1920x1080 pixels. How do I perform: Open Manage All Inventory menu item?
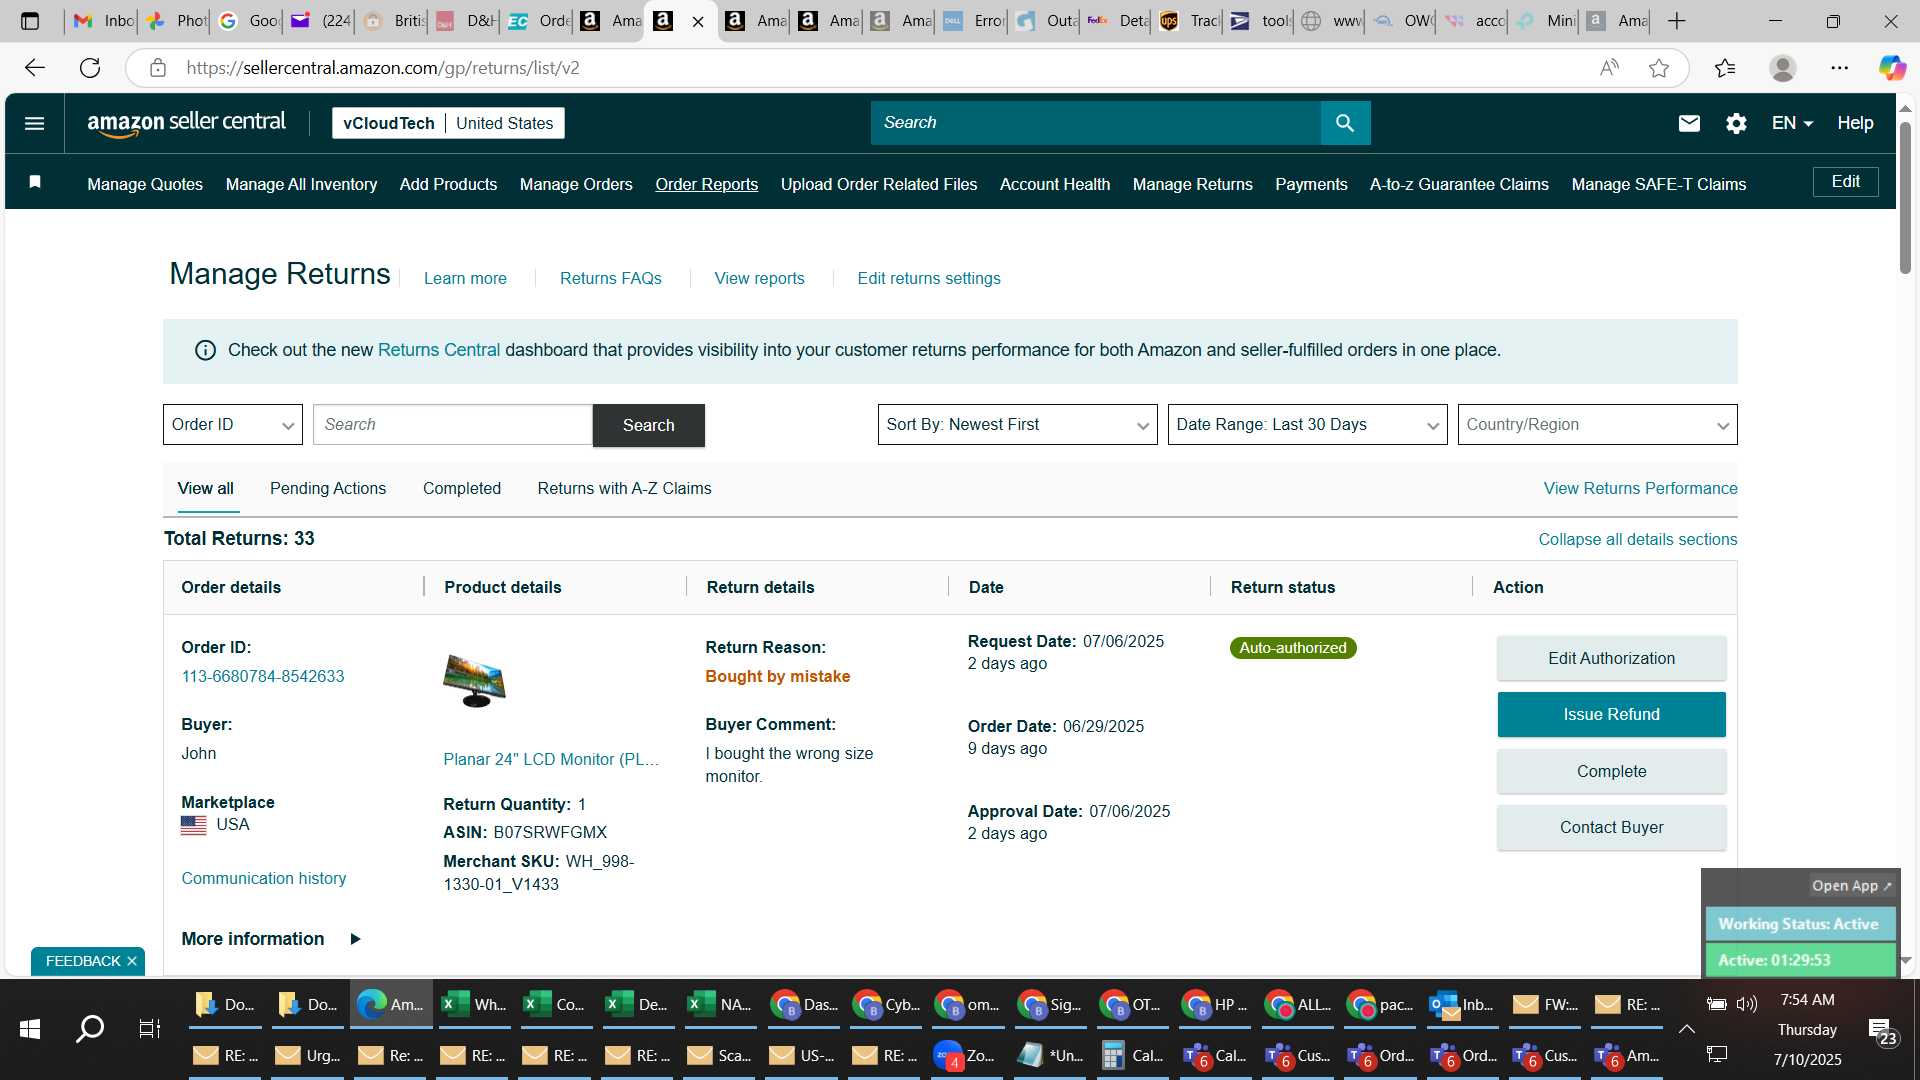pyautogui.click(x=301, y=184)
